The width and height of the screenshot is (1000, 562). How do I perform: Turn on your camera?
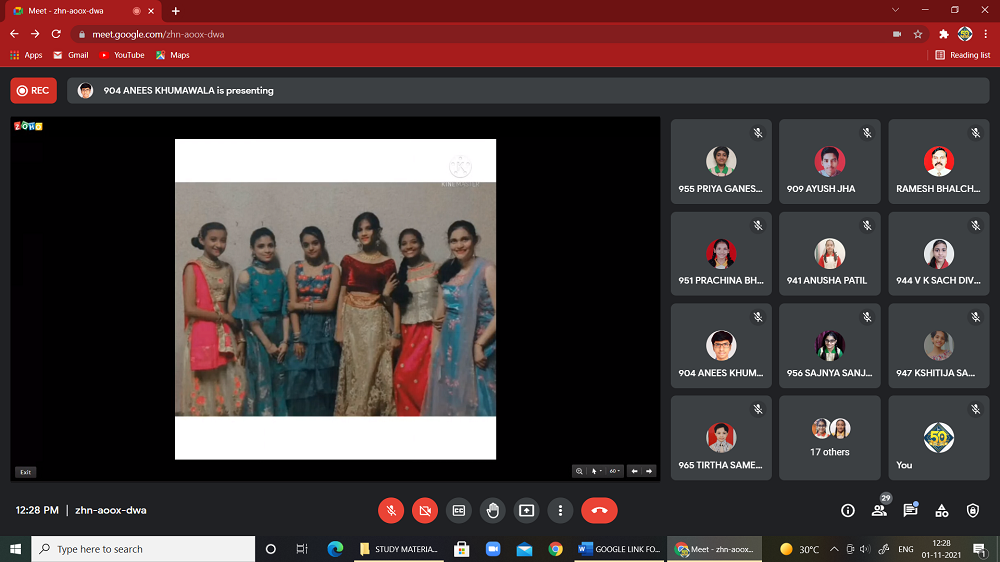(x=425, y=510)
